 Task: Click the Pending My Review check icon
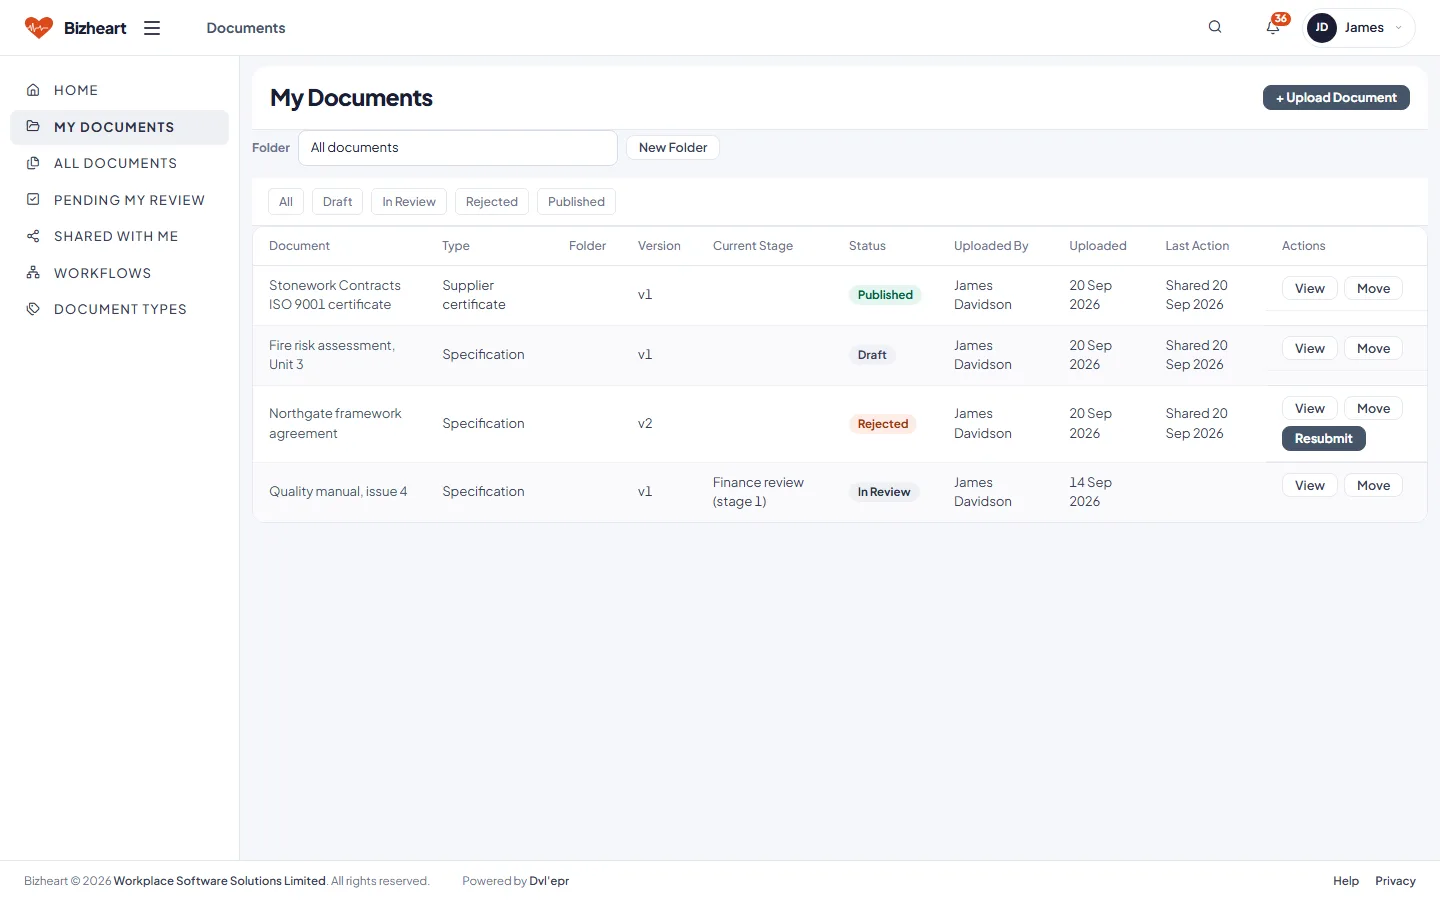click(33, 200)
